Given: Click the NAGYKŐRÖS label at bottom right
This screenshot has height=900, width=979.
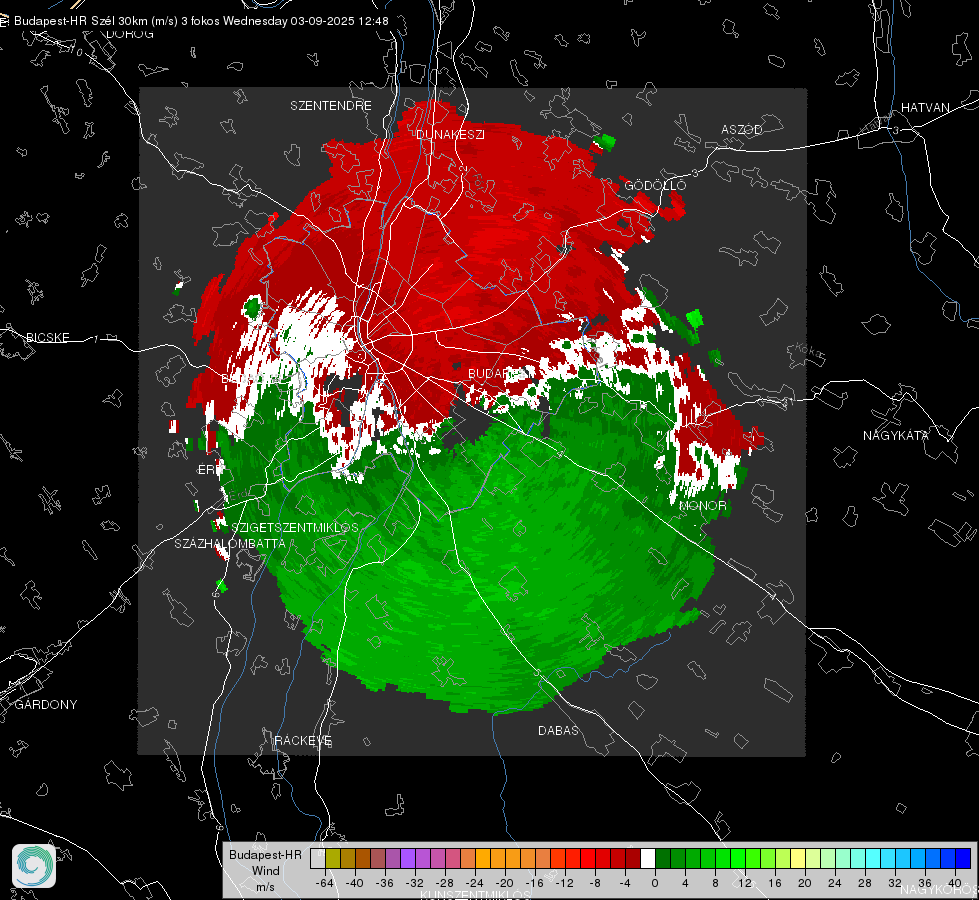Looking at the screenshot, I should click(939, 890).
